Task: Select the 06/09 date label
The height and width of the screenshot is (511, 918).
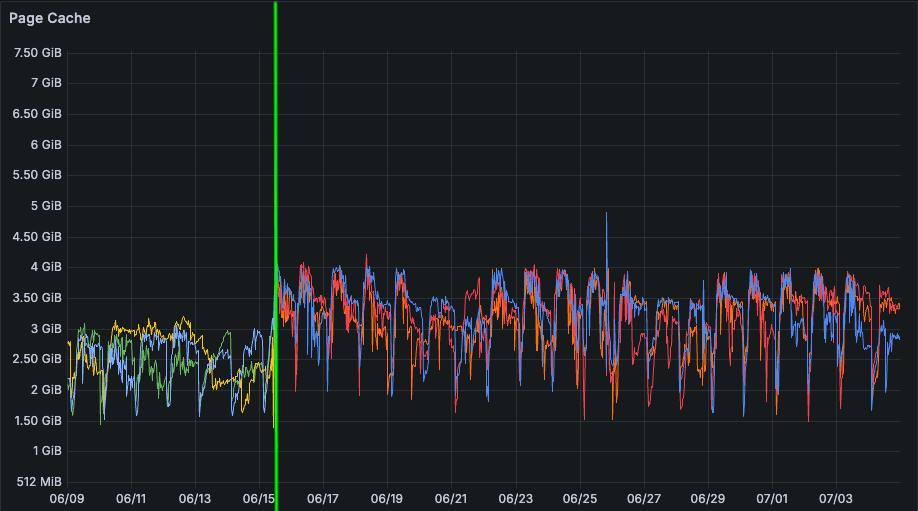Action: tap(67, 499)
